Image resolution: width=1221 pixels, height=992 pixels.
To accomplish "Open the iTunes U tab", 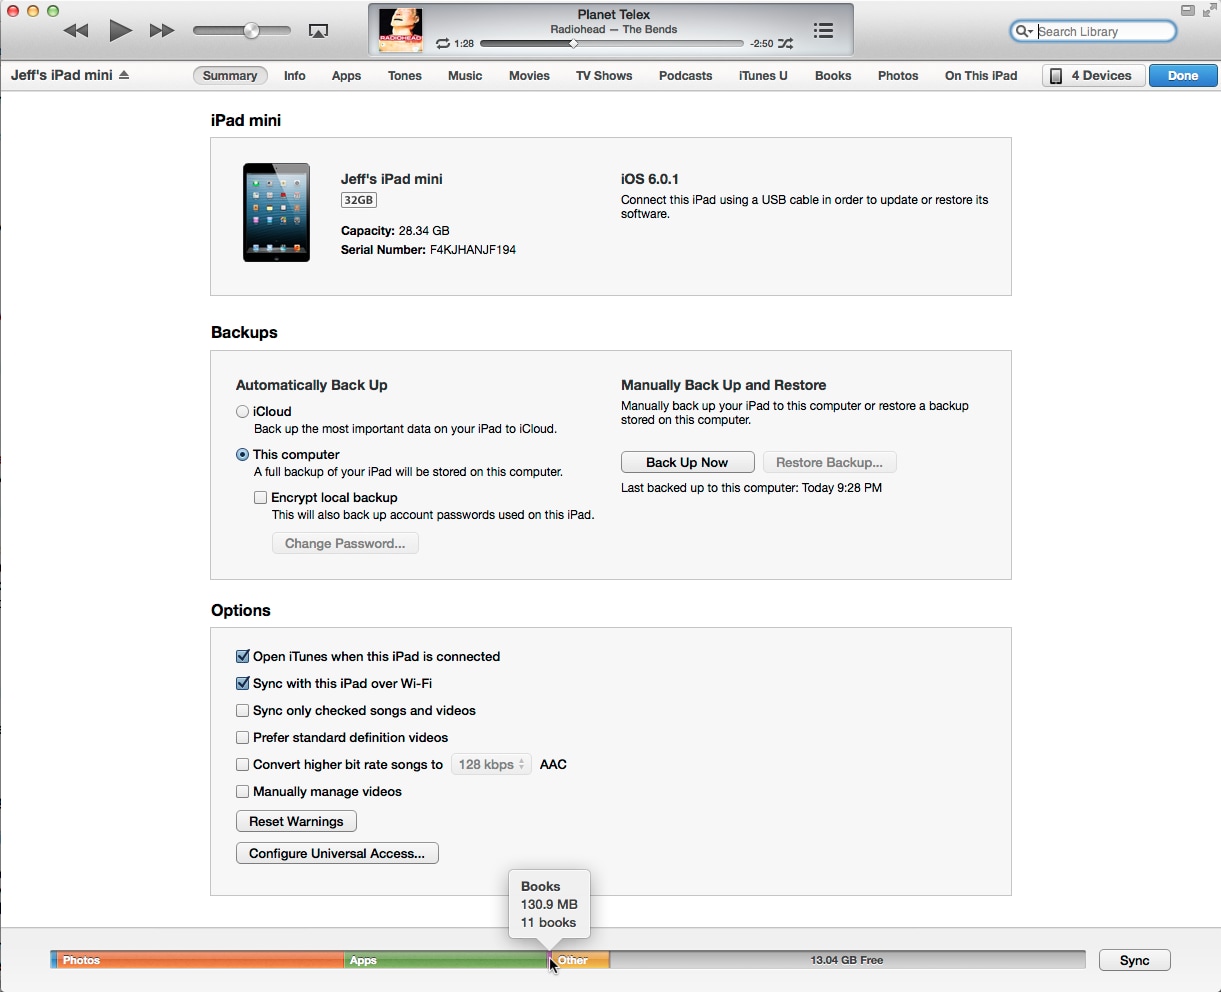I will (x=764, y=76).
